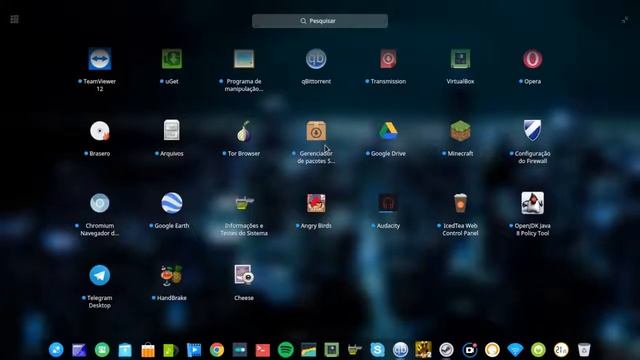Click the green power button in dock

click(x=538, y=350)
